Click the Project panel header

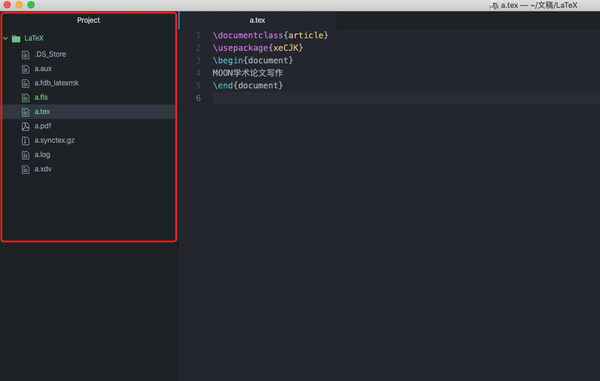(x=88, y=20)
